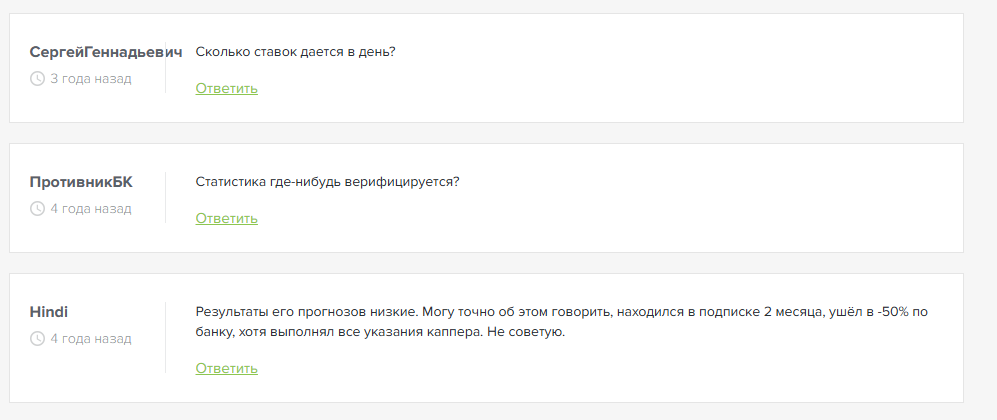Click the vertical divider in Hindi's comment
The height and width of the screenshot is (420, 997).
point(165,338)
